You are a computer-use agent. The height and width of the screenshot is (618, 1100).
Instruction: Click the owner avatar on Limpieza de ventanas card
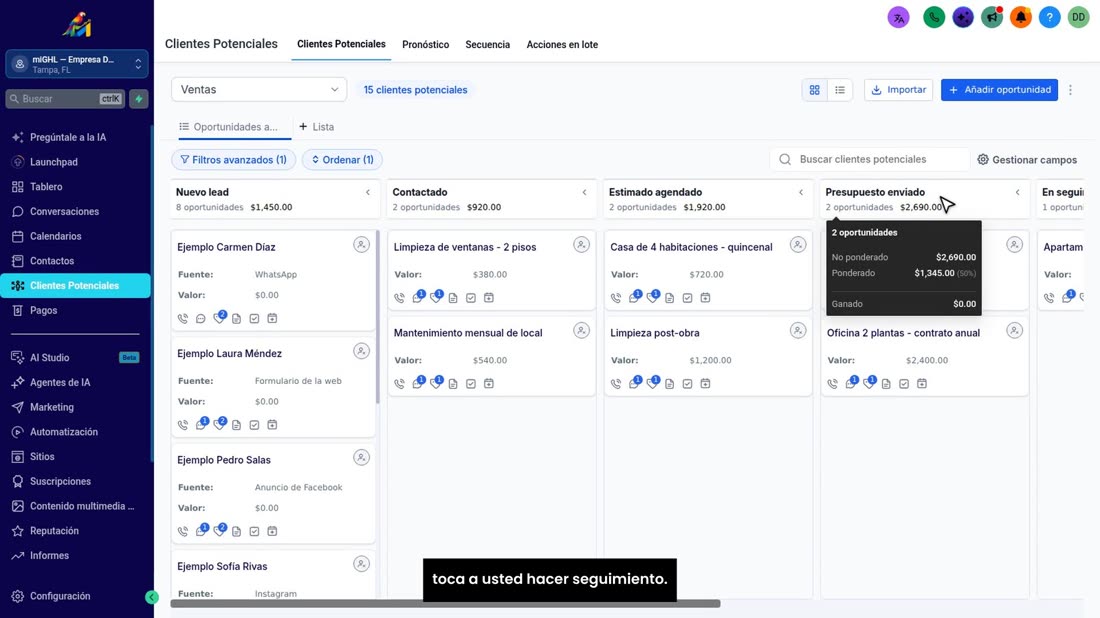582,245
